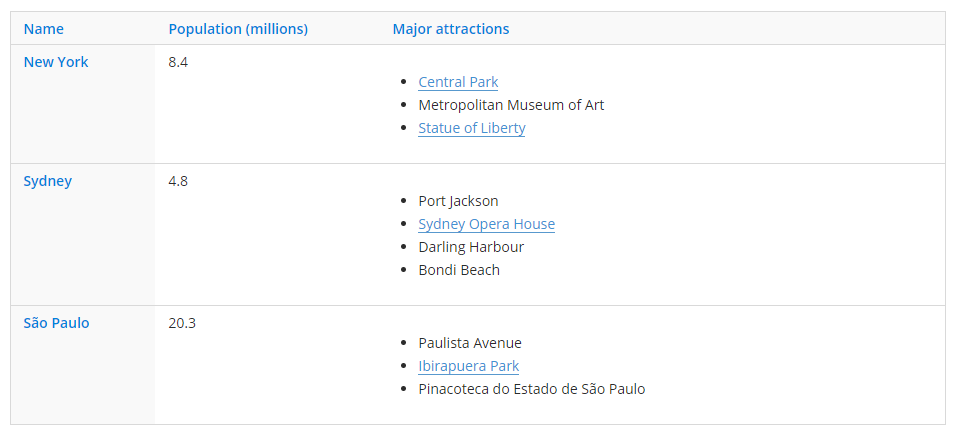Visit the Ibirapuera Park link
The width and height of the screenshot is (953, 432).
point(468,366)
